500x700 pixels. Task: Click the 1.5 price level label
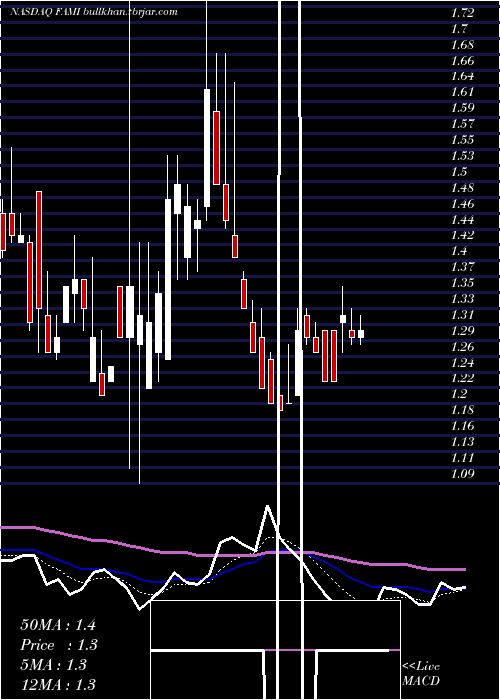point(459,172)
